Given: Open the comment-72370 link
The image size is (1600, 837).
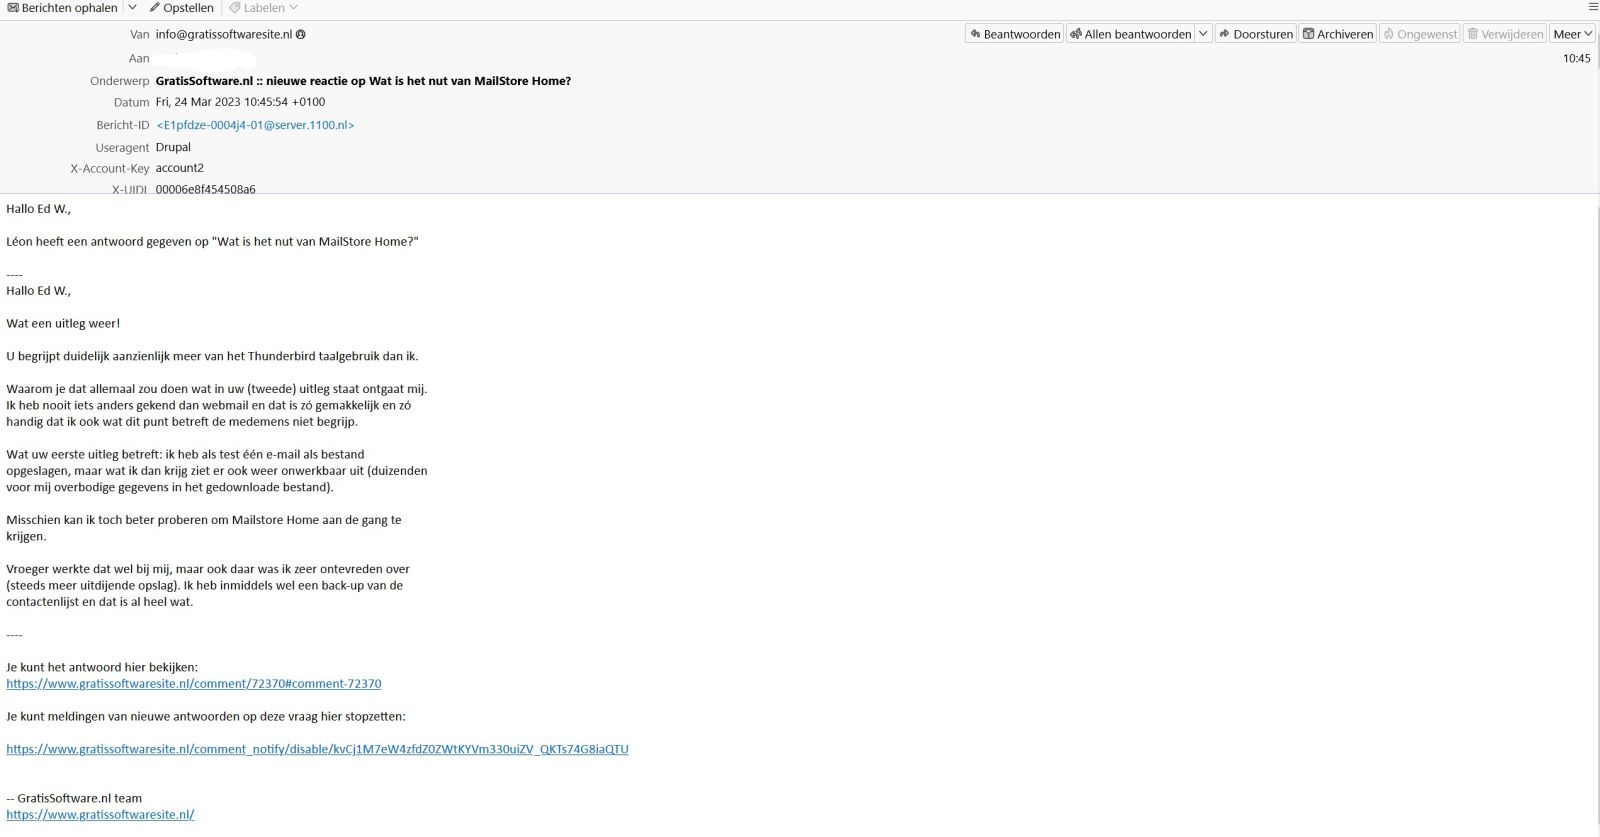Looking at the screenshot, I should pos(193,684).
